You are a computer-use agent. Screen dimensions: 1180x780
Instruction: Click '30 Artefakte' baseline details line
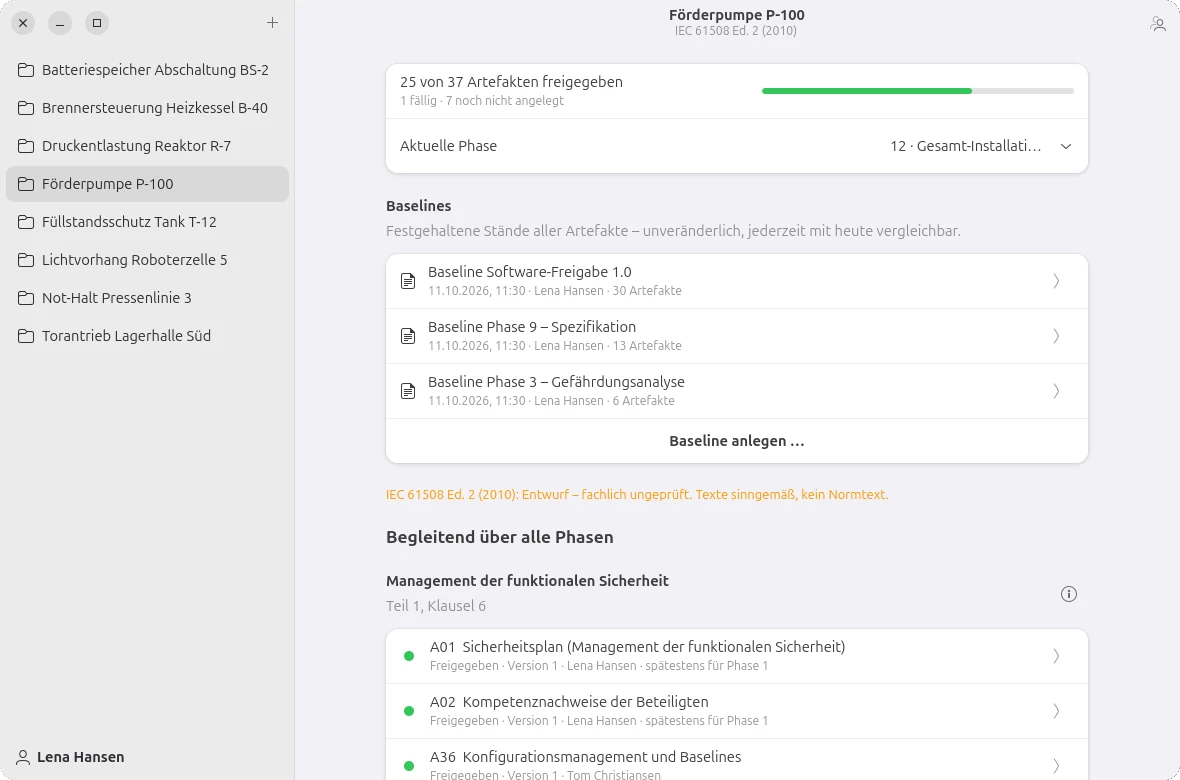[x=555, y=291]
